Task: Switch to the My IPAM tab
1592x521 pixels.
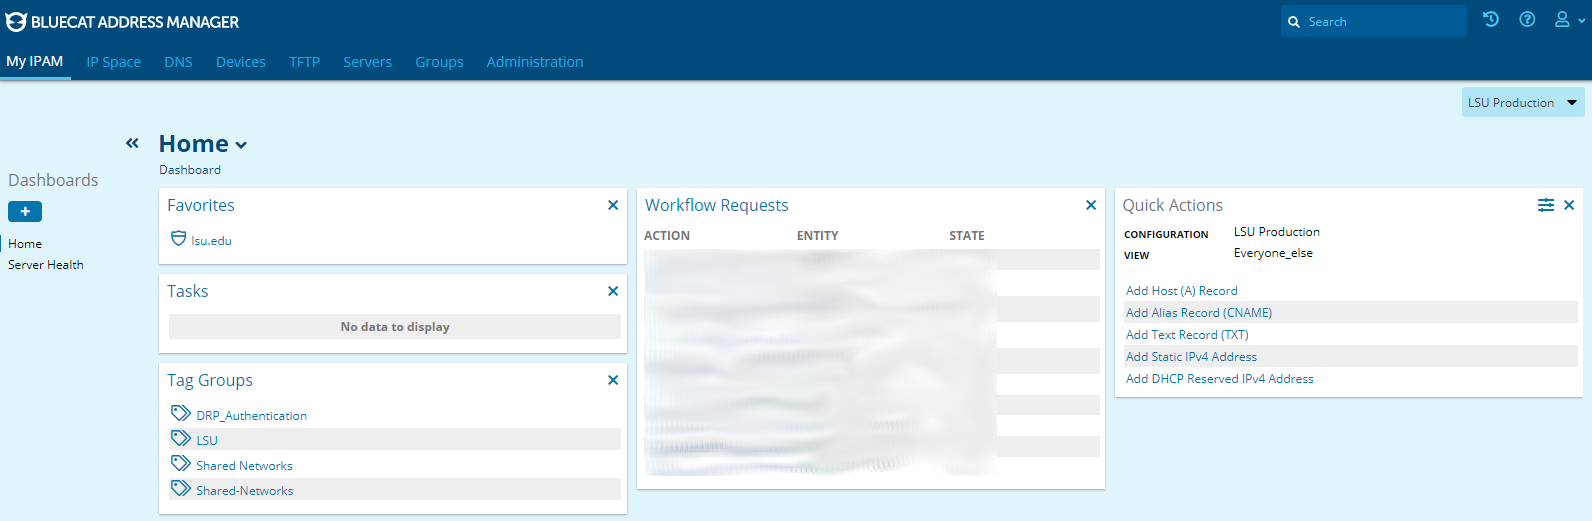Action: [x=35, y=62]
